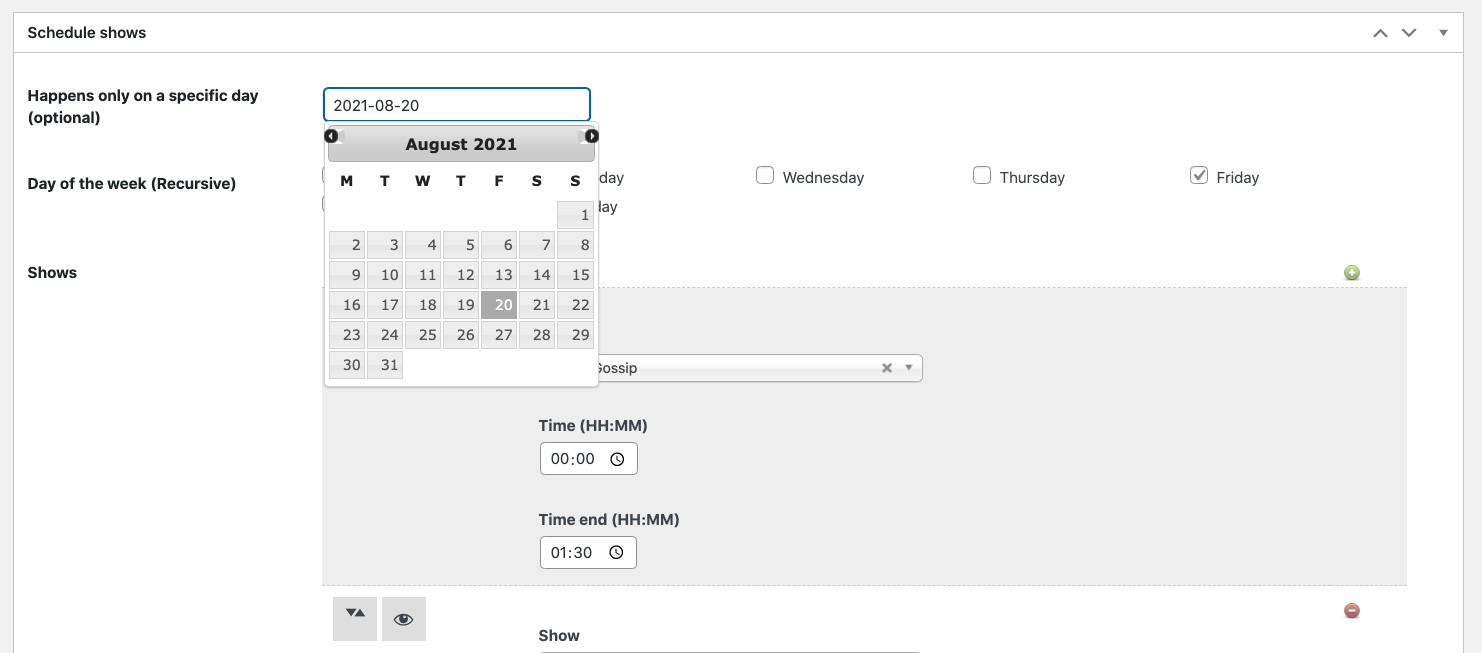Open the Time 00:00 clock picker
The image size is (1482, 653).
pyautogui.click(x=617, y=459)
